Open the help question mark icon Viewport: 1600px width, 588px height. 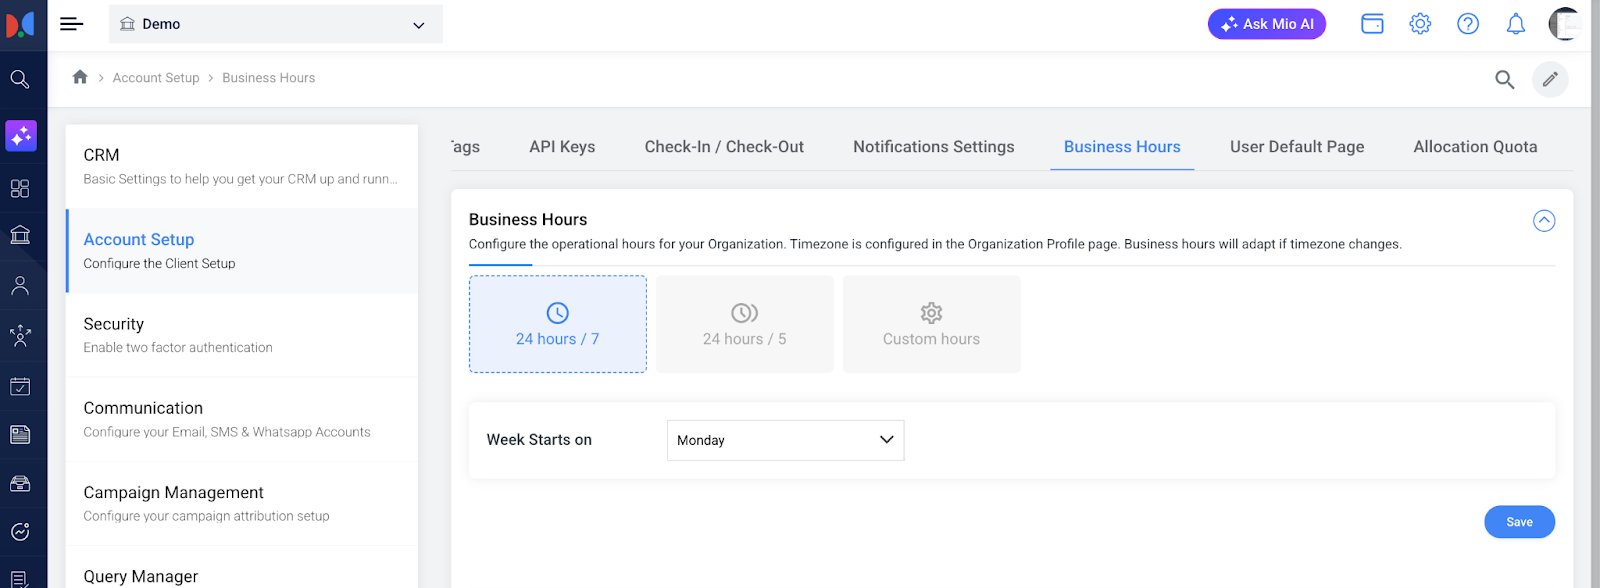[x=1467, y=24]
